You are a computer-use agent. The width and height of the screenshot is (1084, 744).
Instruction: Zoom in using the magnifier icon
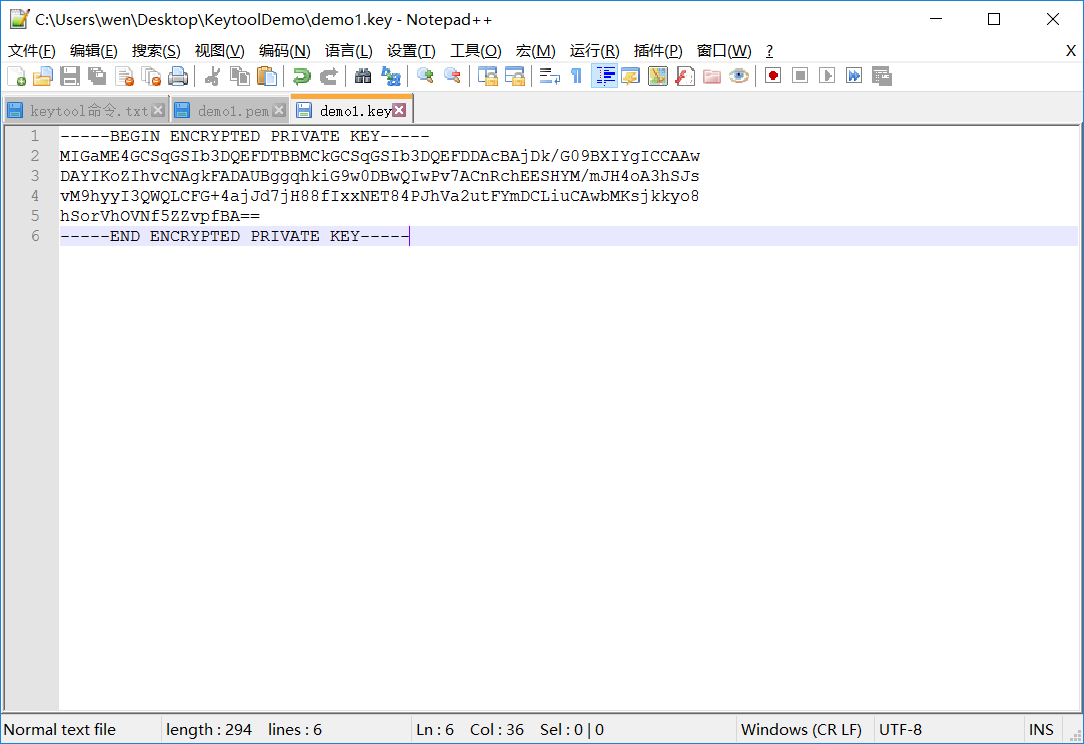pyautogui.click(x=424, y=75)
